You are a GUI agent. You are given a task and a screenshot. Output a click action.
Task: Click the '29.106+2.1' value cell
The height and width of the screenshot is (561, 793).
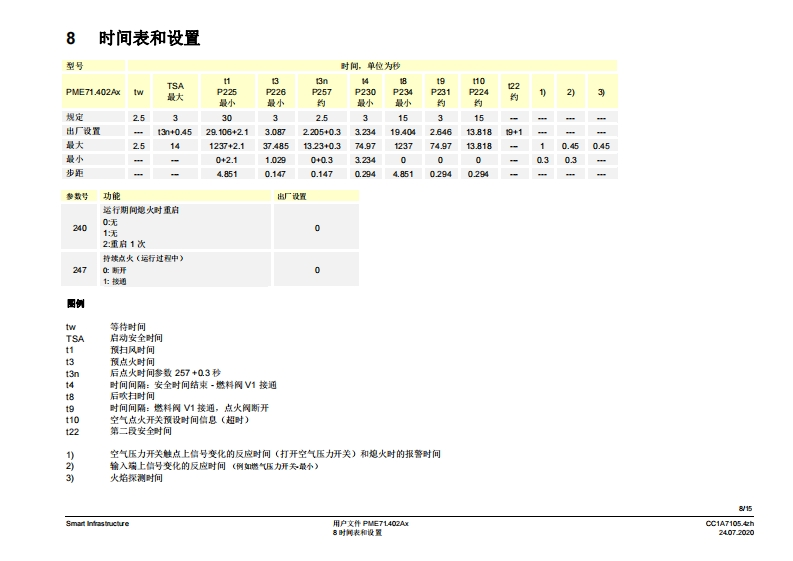coord(227,131)
